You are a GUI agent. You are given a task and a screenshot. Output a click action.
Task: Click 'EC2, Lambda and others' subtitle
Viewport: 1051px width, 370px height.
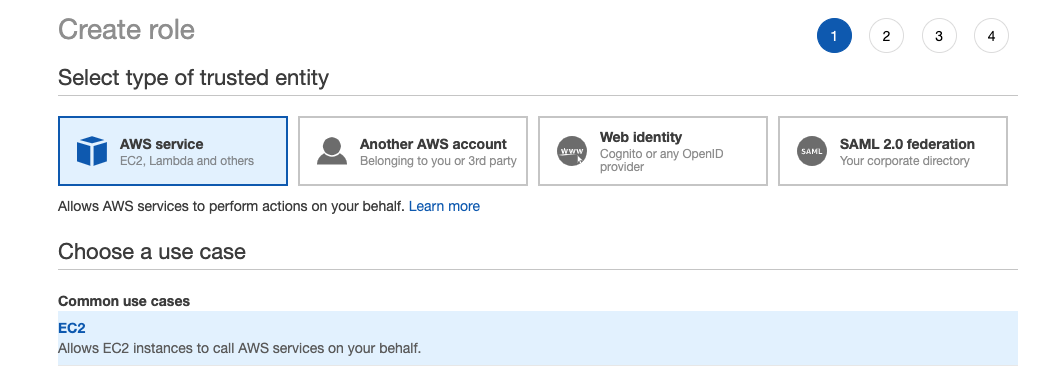coord(187,161)
